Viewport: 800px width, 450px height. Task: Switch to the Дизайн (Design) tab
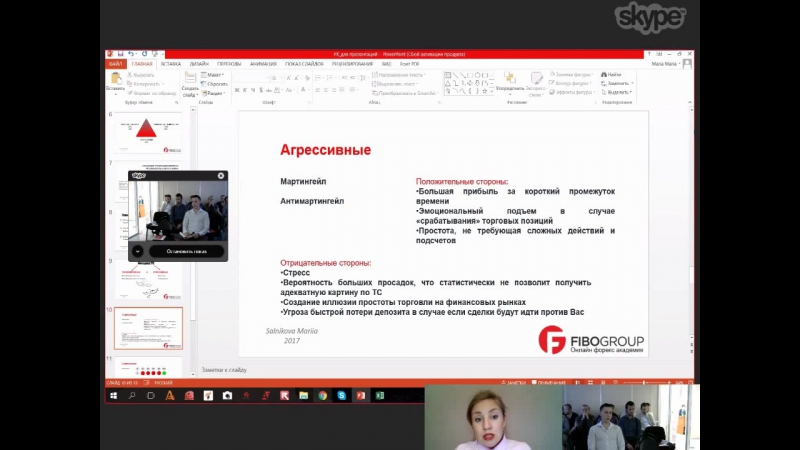click(x=199, y=64)
